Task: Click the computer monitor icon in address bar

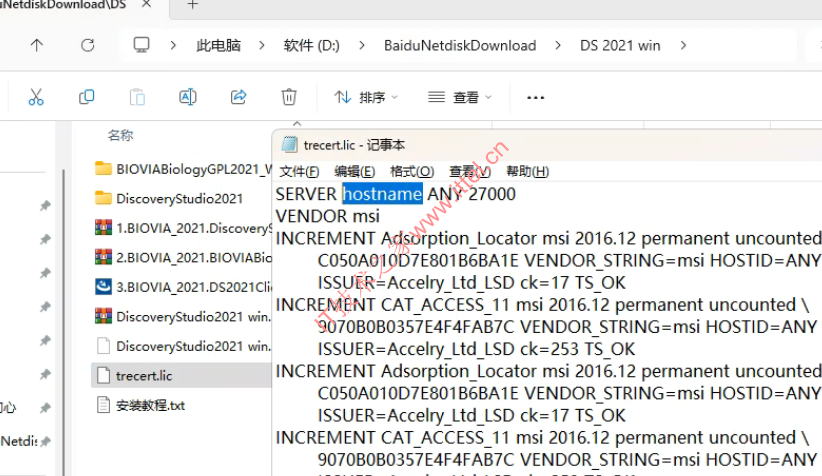Action: pyautogui.click(x=142, y=45)
